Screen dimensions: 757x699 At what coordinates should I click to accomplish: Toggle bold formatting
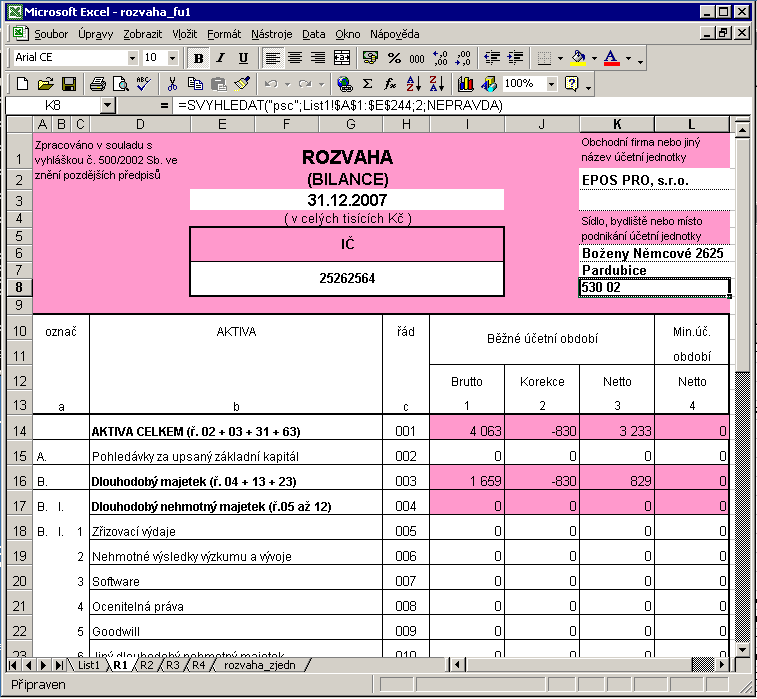[x=199, y=58]
